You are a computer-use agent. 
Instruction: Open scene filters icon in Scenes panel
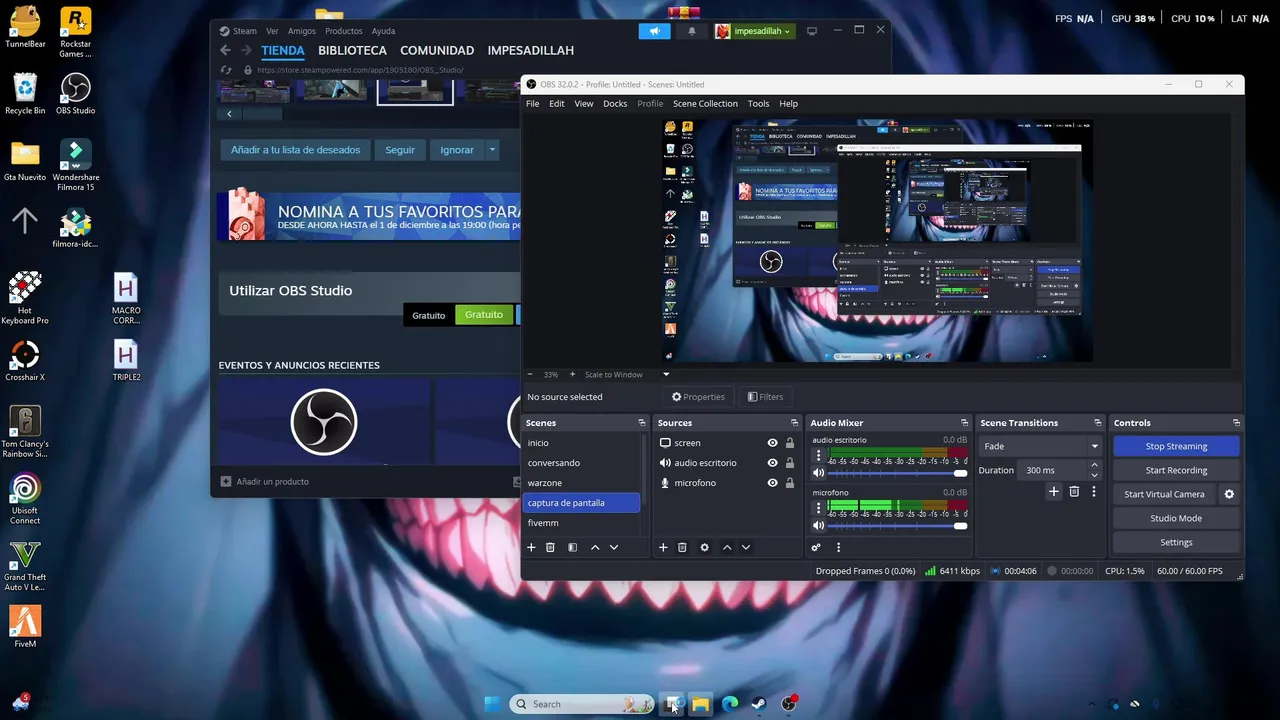(572, 547)
